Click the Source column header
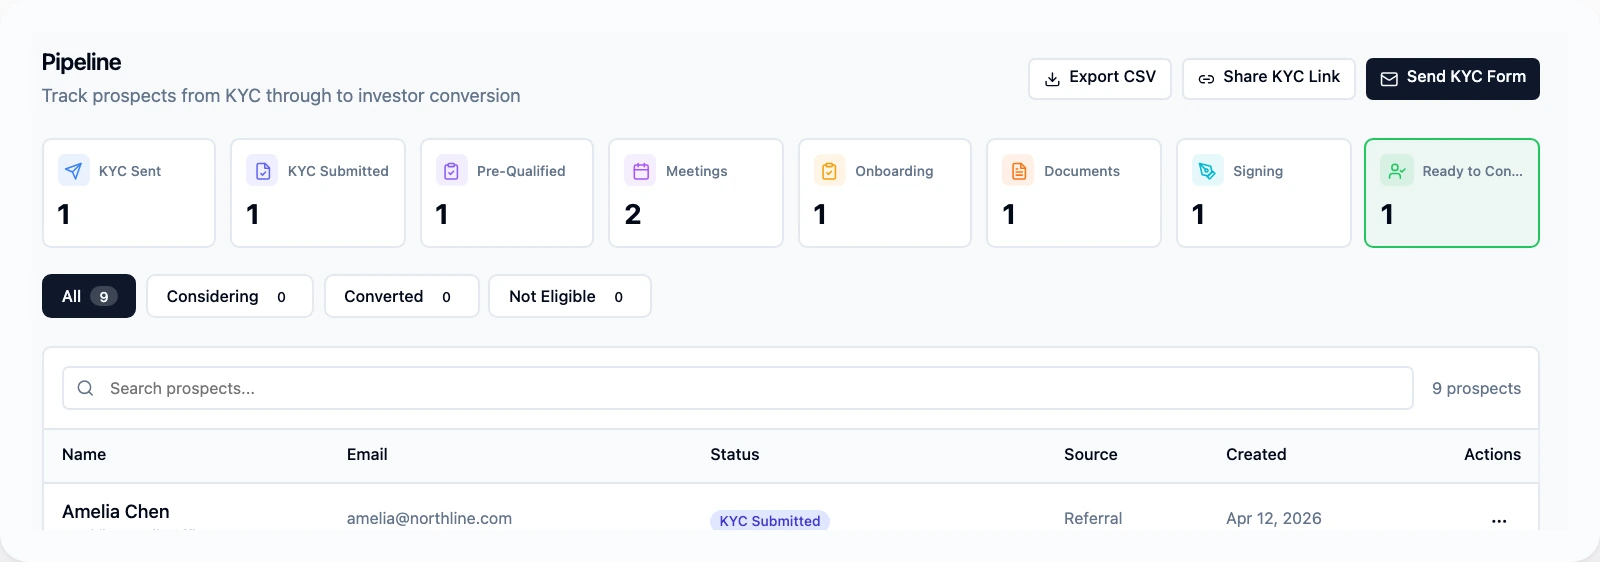Screen dimensions: 1600x562 1091,454
